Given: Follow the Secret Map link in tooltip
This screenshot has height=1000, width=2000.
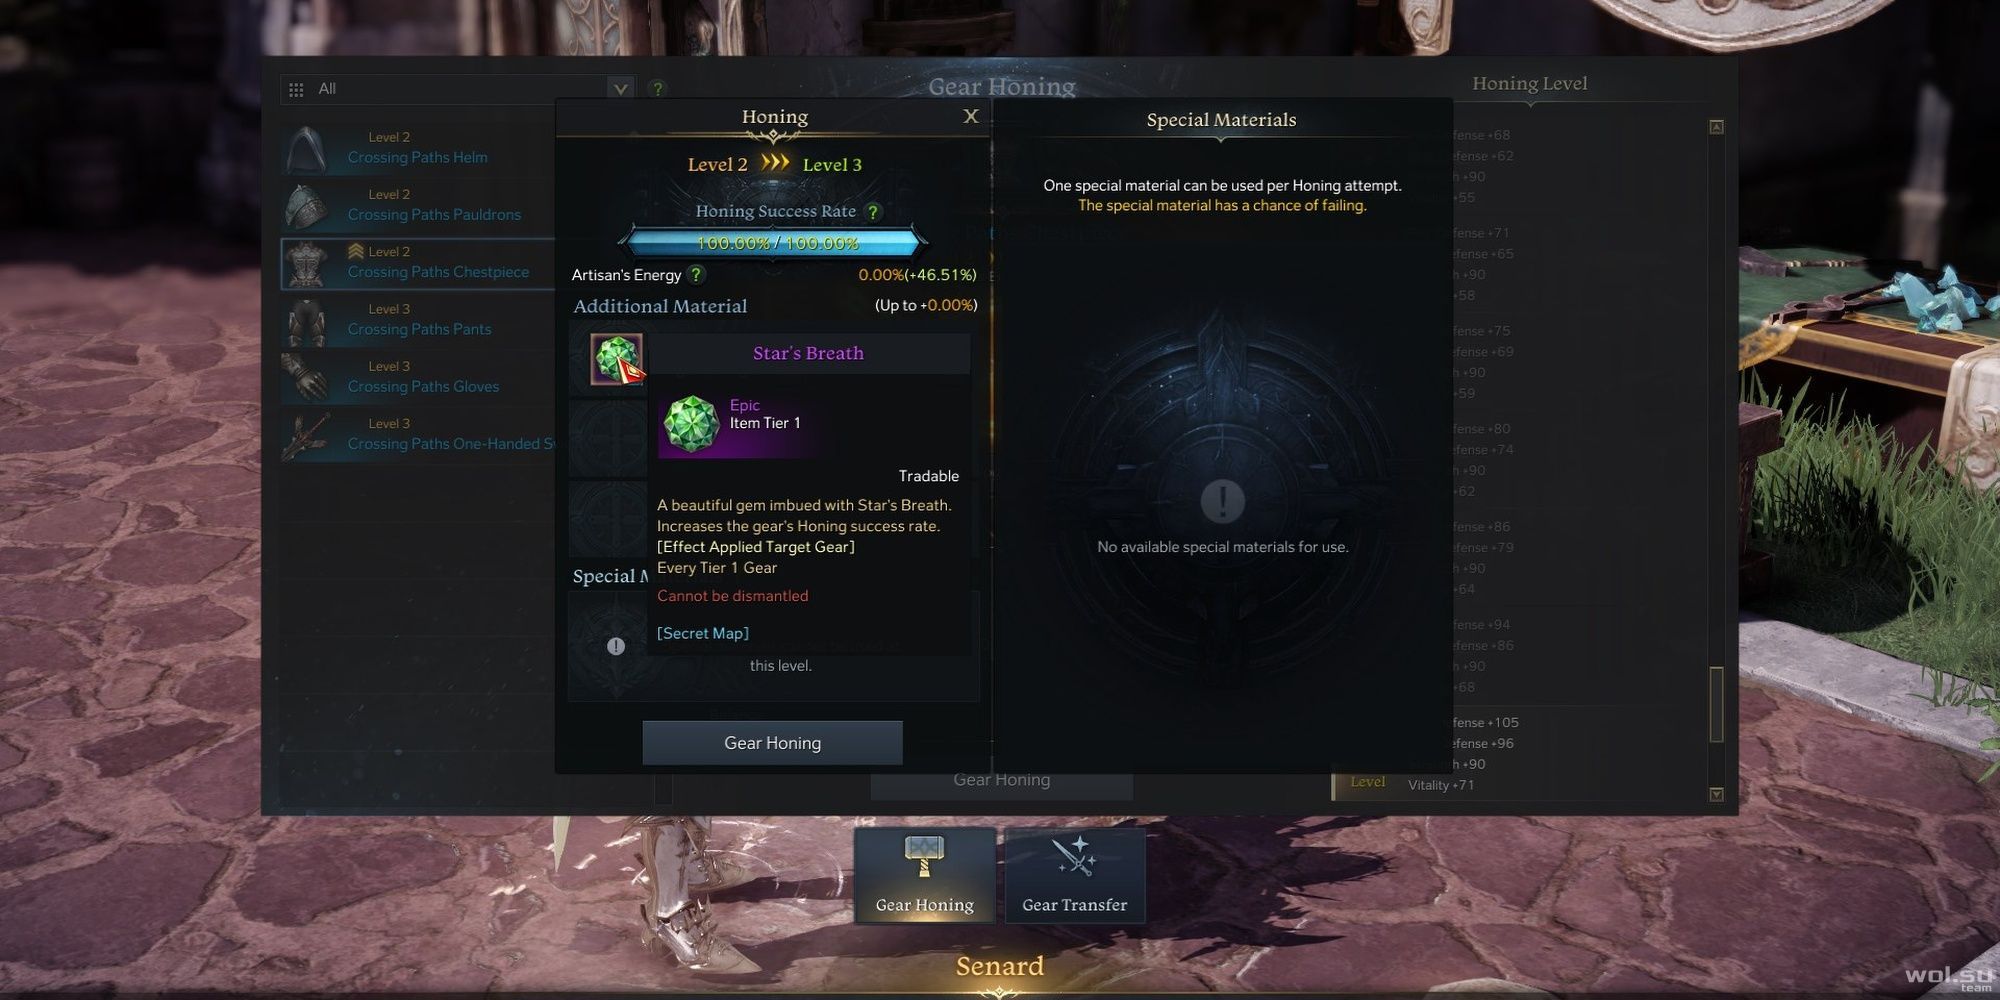Looking at the screenshot, I should pos(702,633).
